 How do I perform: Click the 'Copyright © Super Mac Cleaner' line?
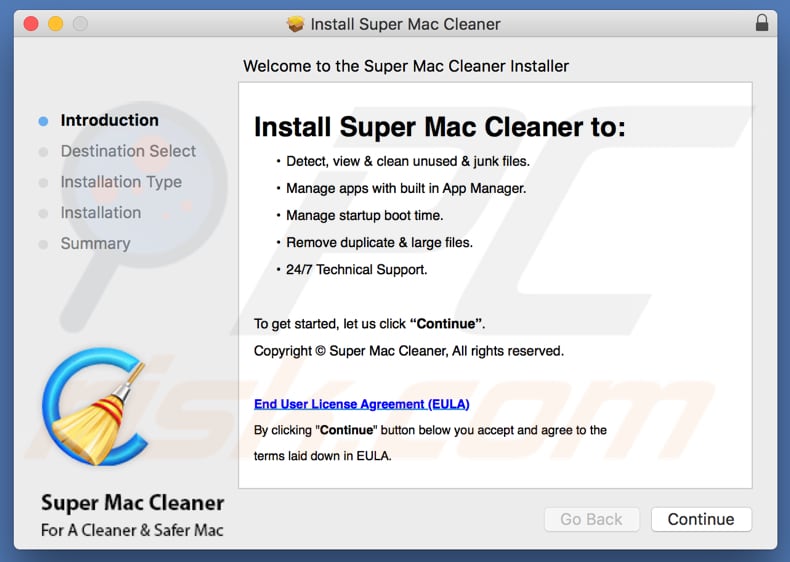coord(409,351)
